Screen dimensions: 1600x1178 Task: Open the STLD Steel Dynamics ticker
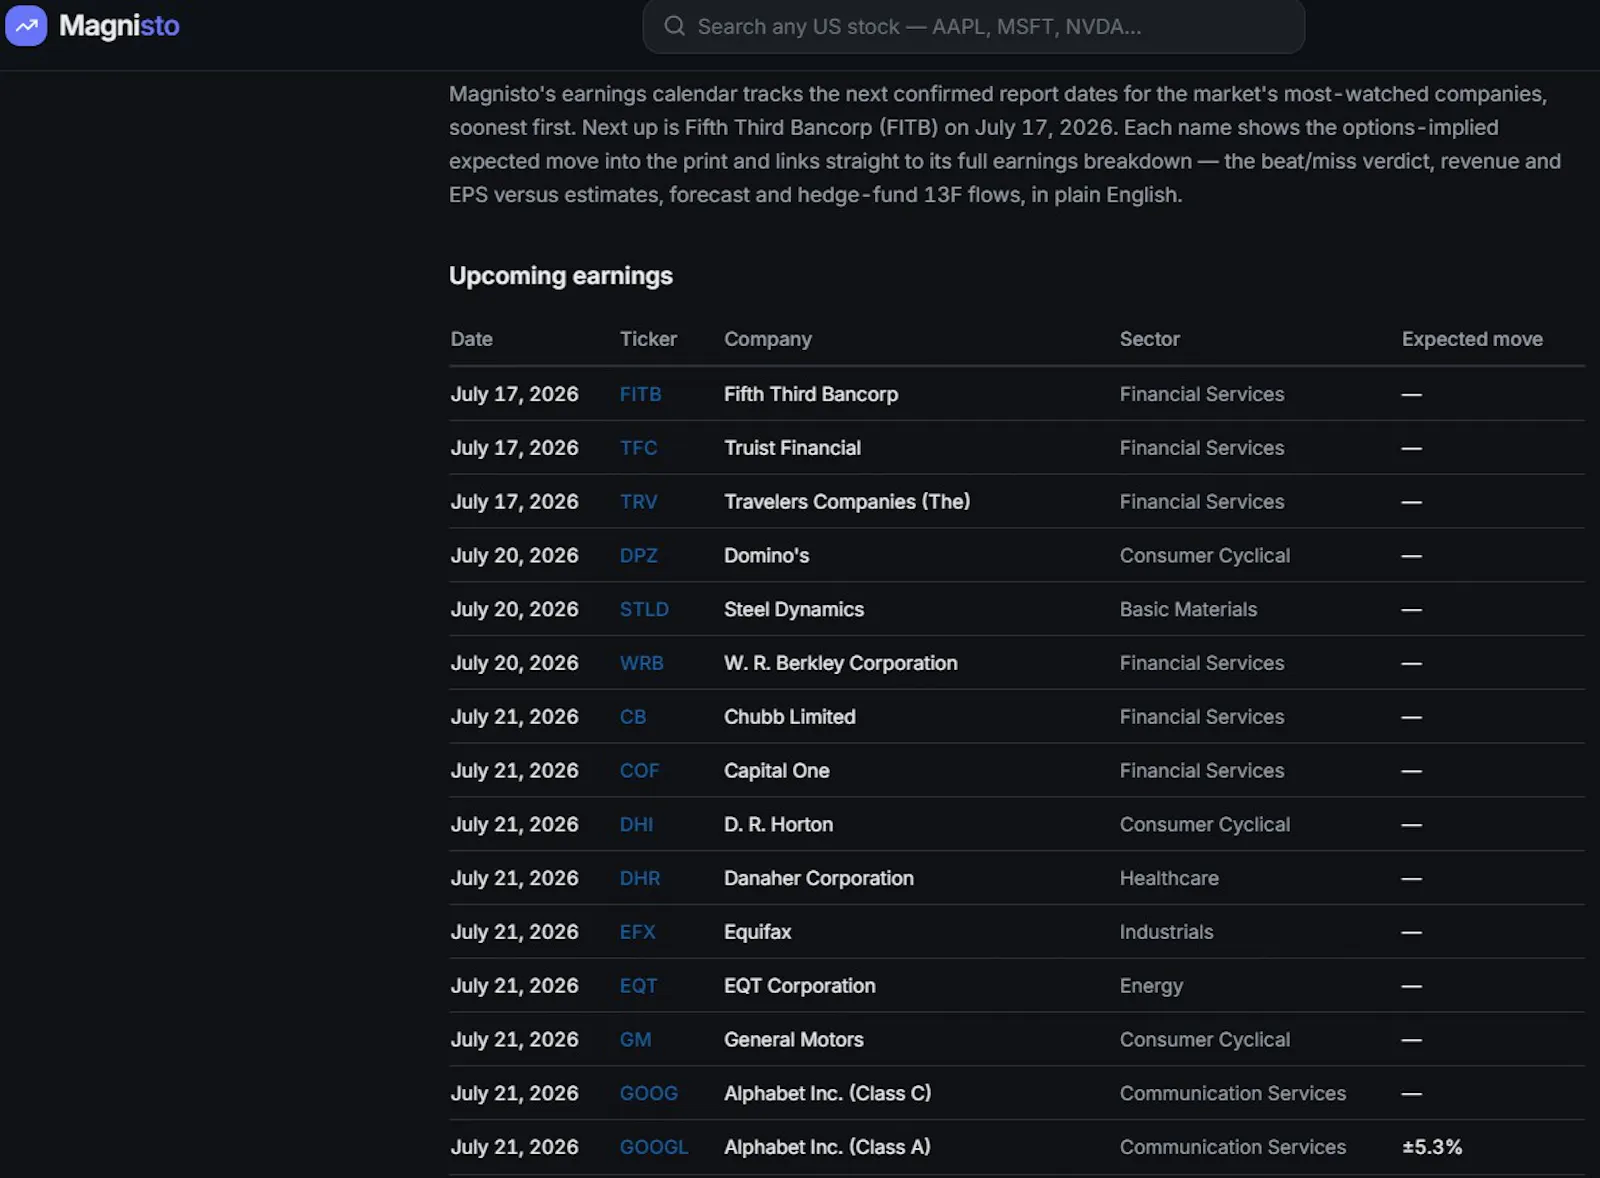tap(644, 609)
